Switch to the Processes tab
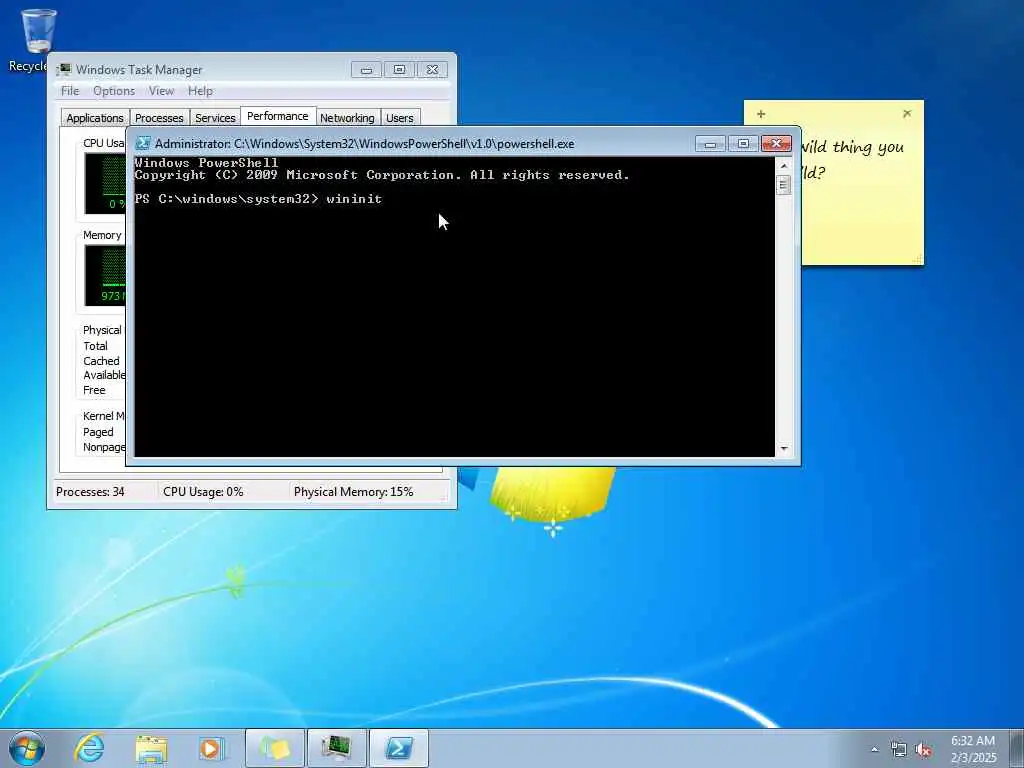The image size is (1024, 768). [159, 118]
